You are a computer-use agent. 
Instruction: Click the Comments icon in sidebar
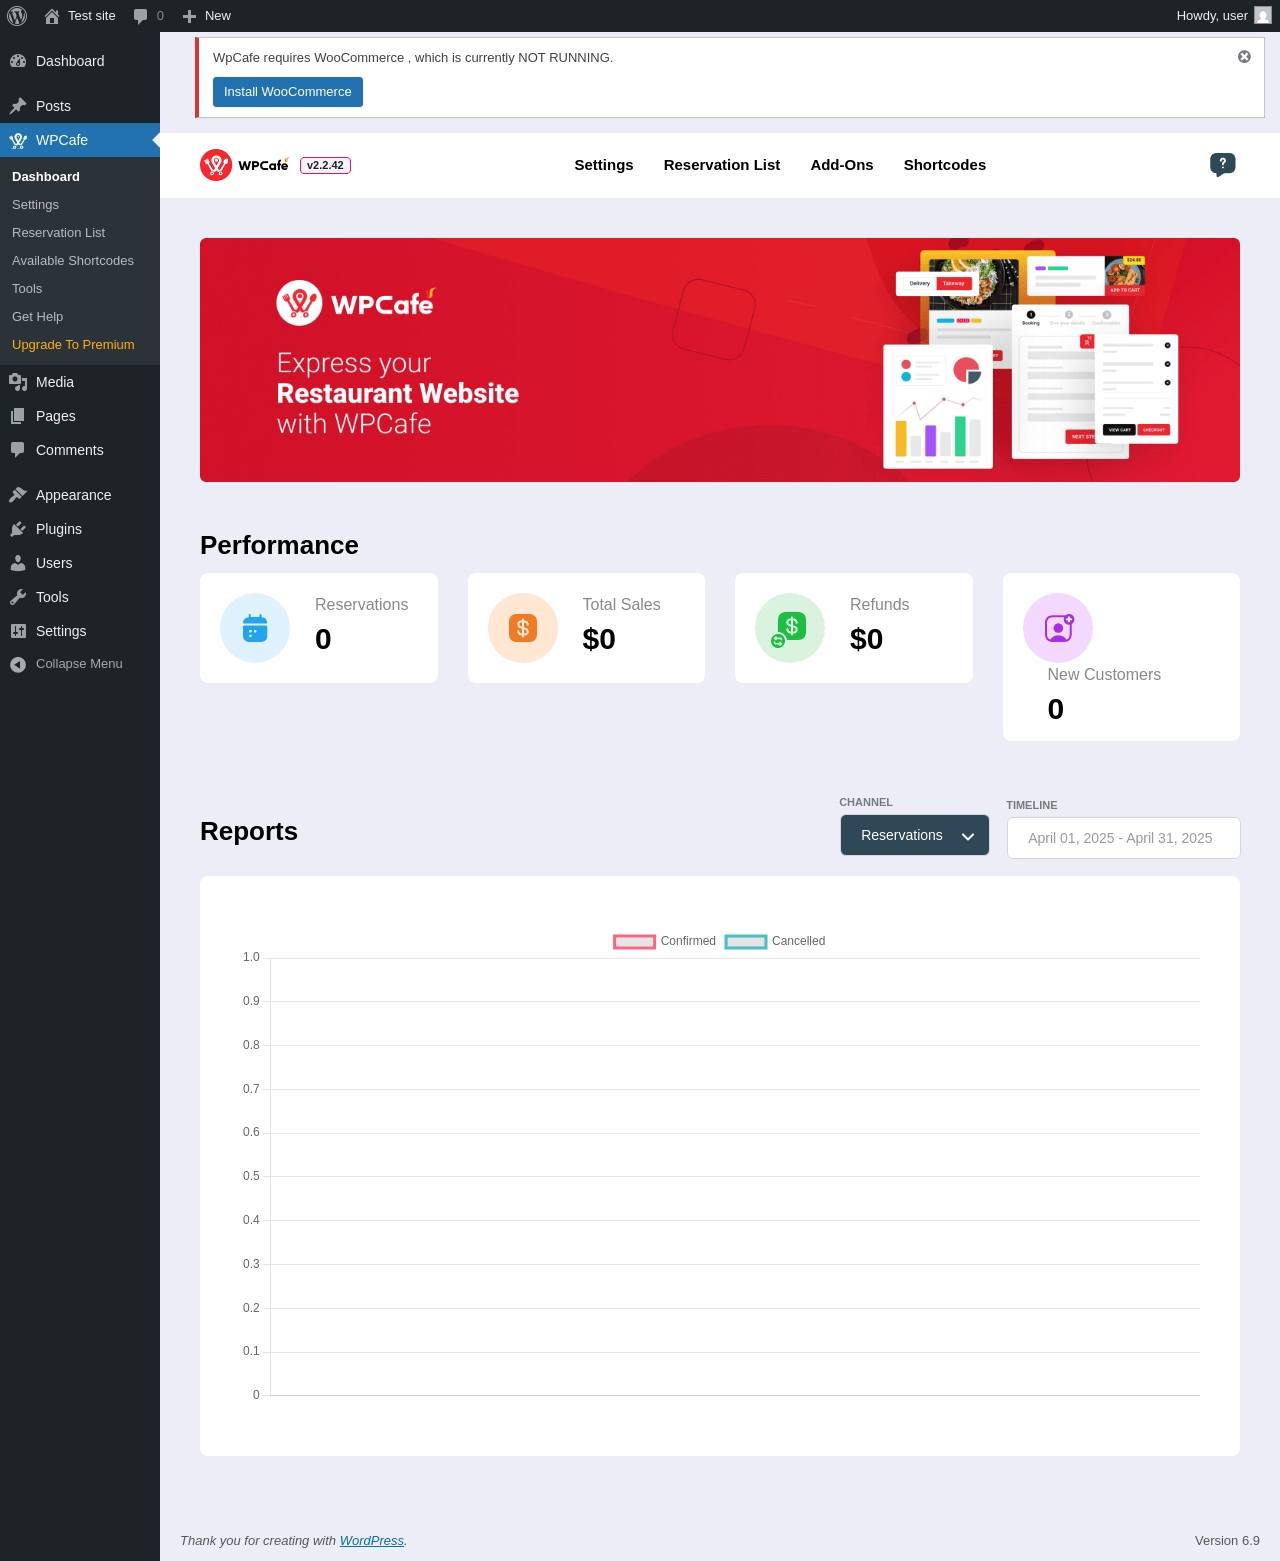coord(18,450)
